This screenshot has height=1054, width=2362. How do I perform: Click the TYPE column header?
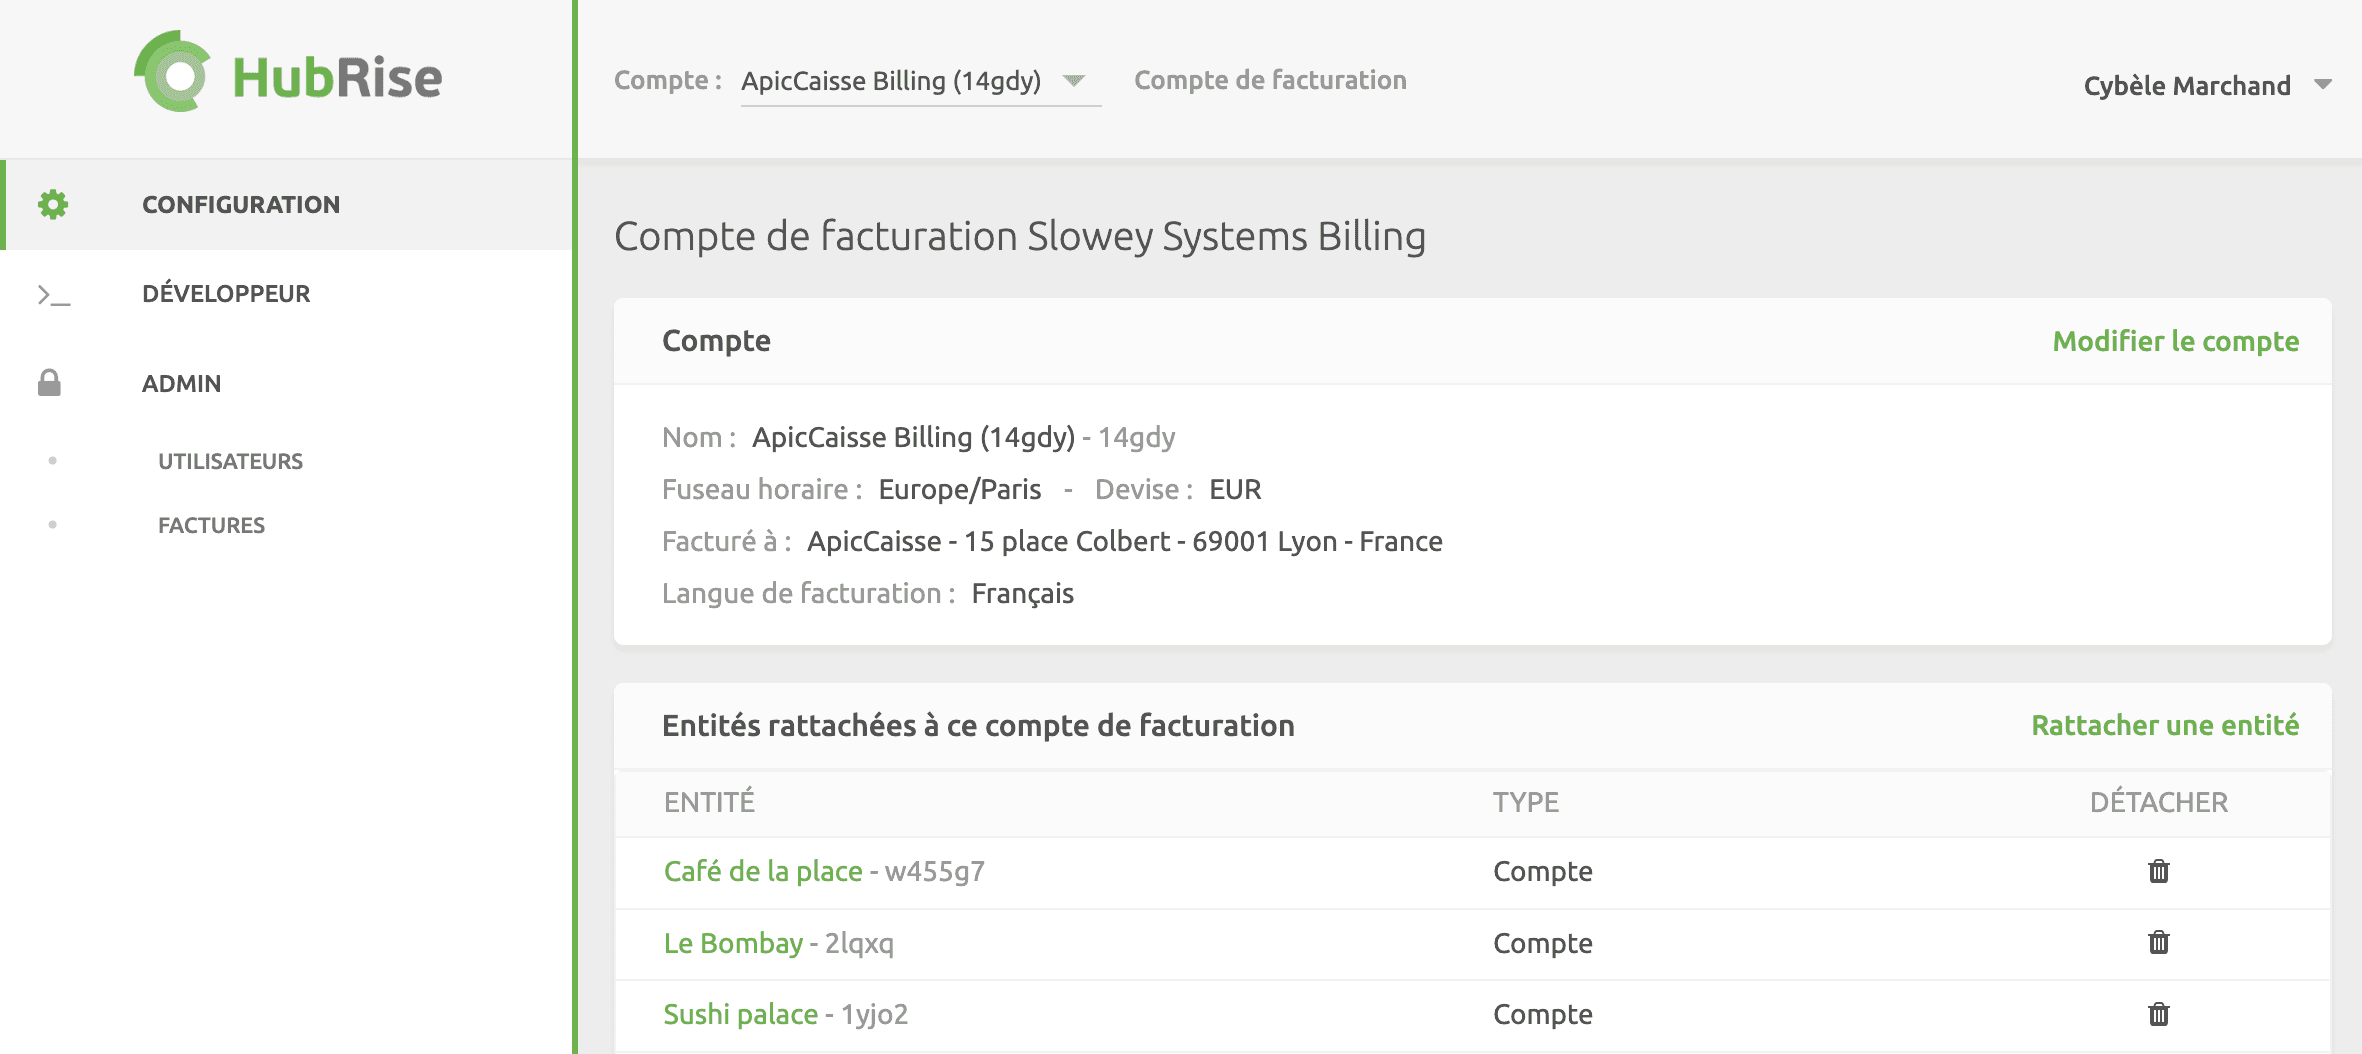pos(1526,802)
